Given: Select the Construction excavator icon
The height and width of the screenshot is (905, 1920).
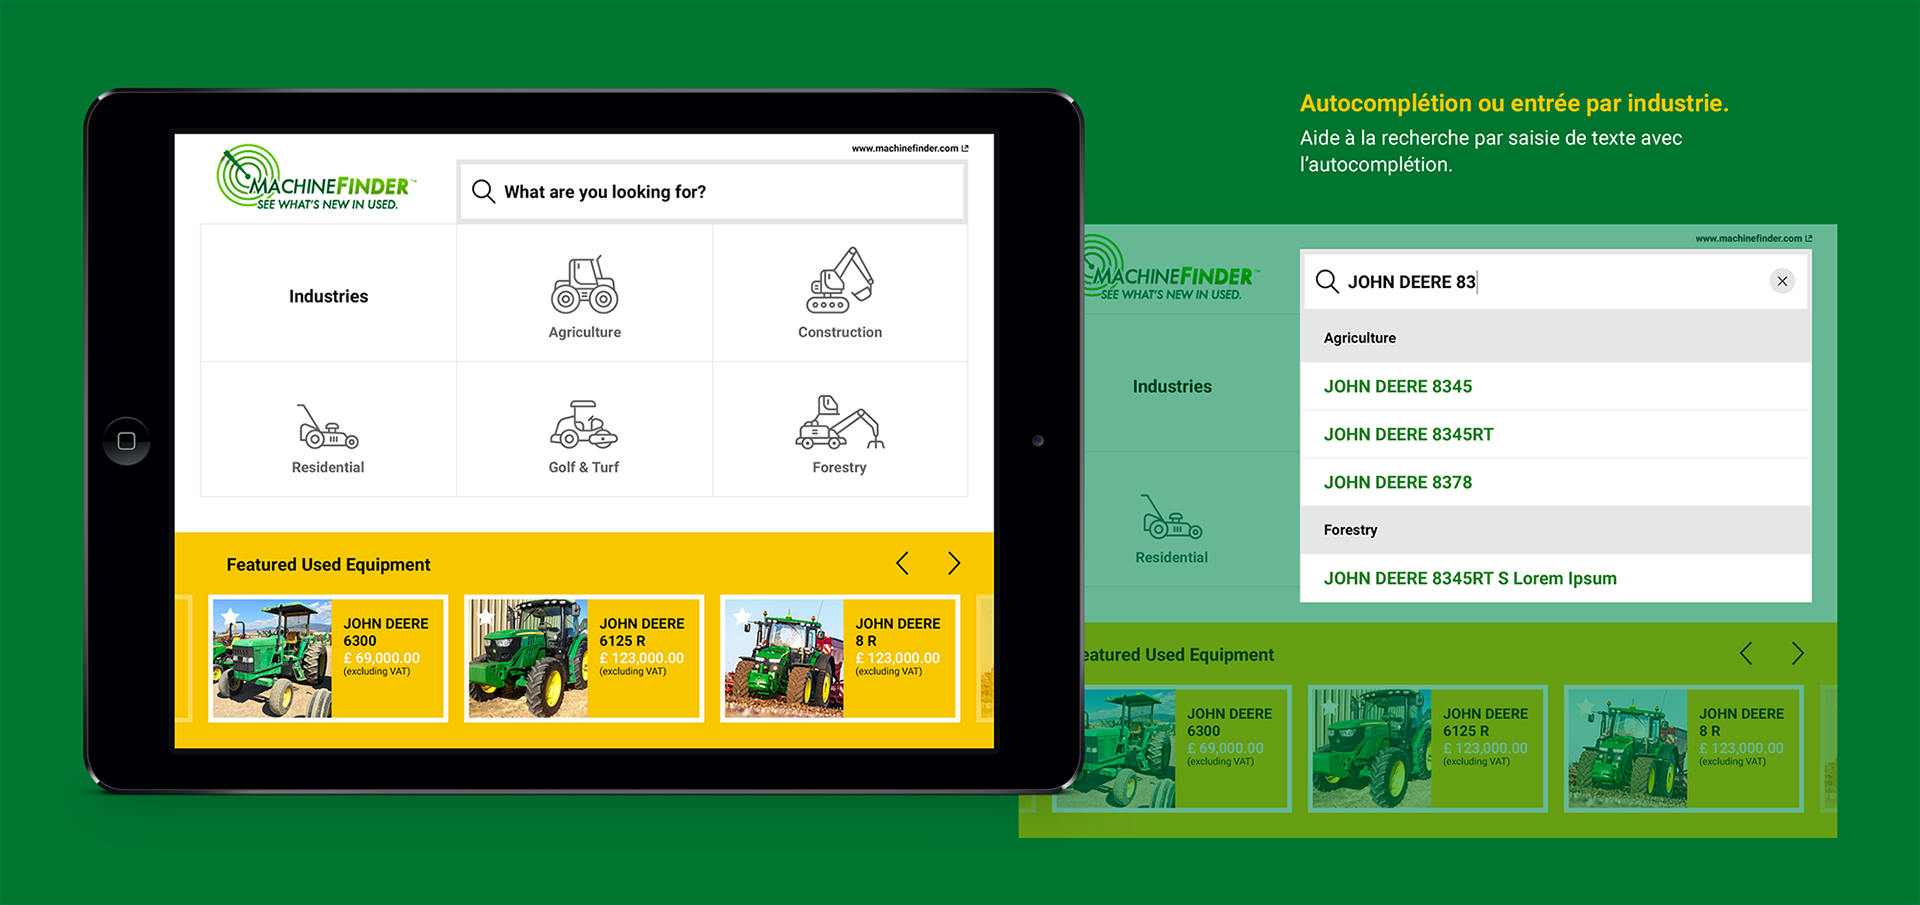Looking at the screenshot, I should (840, 280).
